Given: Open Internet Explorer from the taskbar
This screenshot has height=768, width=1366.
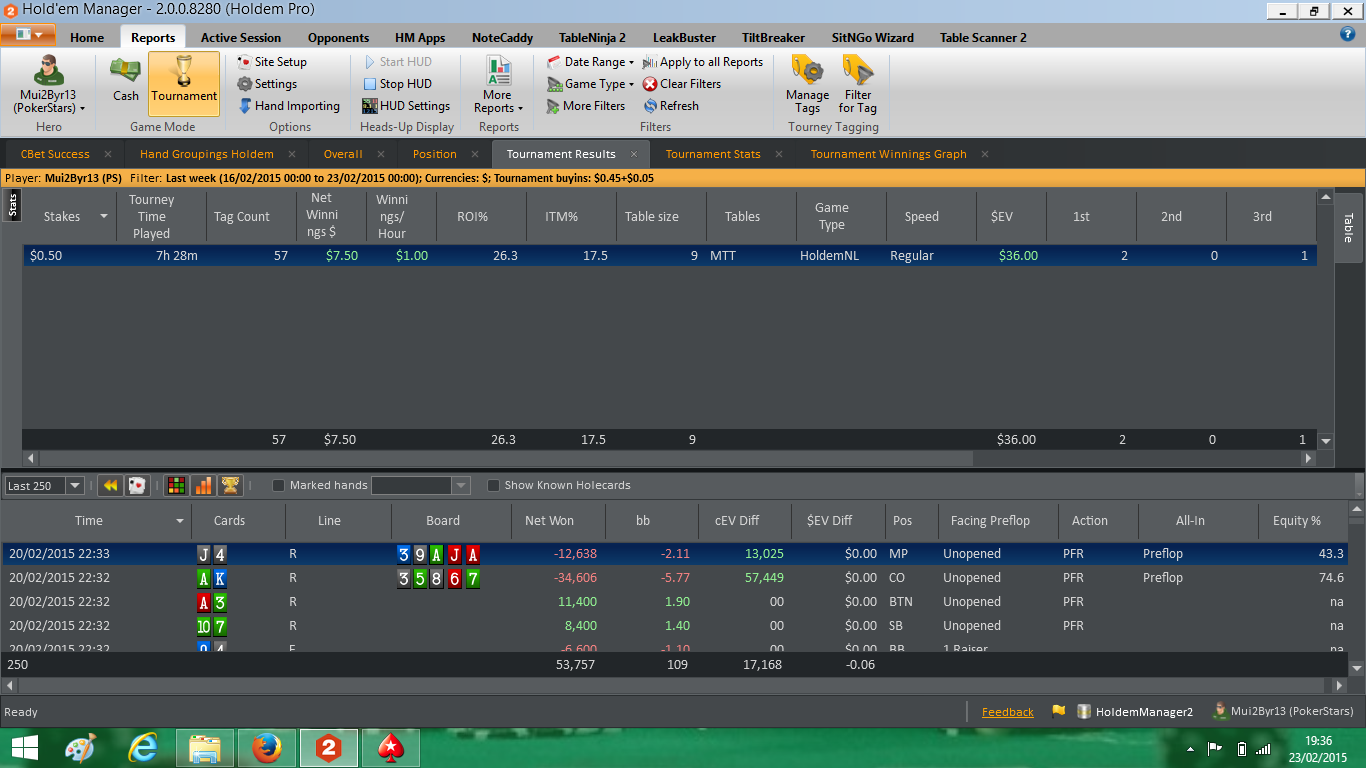Looking at the screenshot, I should pyautogui.click(x=142, y=748).
